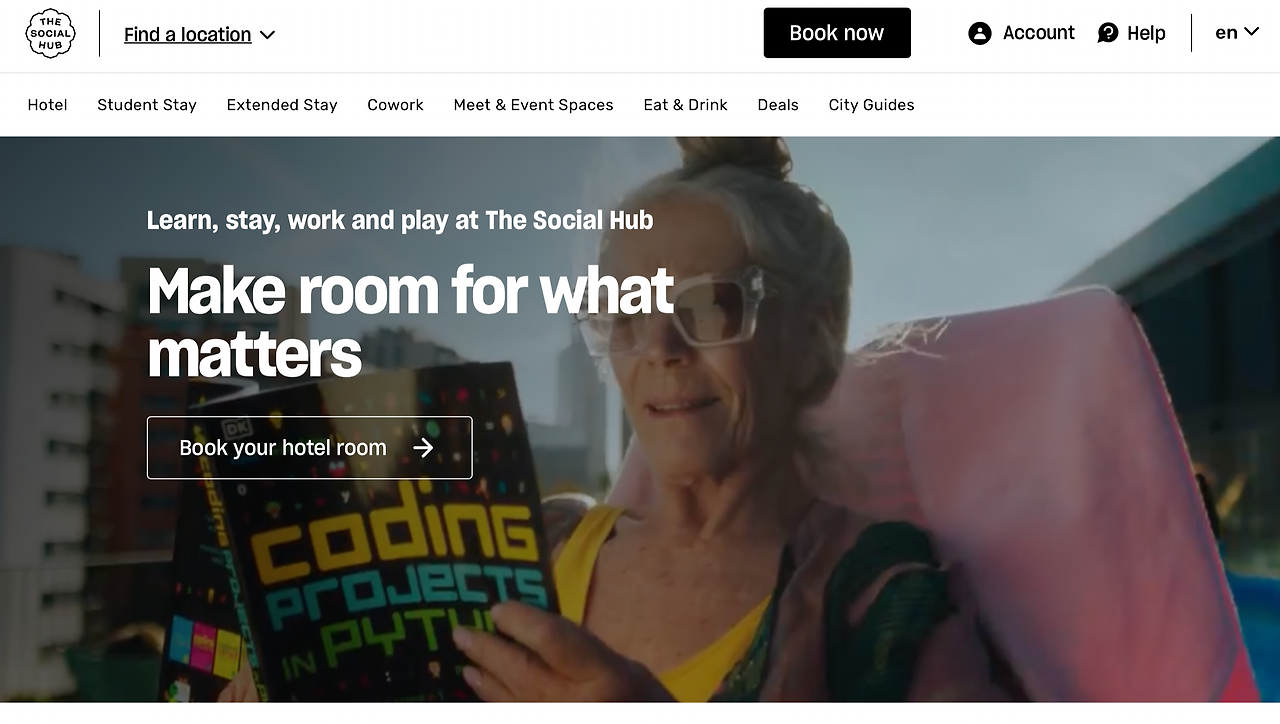The width and height of the screenshot is (1280, 724).
Task: Open the Hotel menu item
Action: pos(47,105)
